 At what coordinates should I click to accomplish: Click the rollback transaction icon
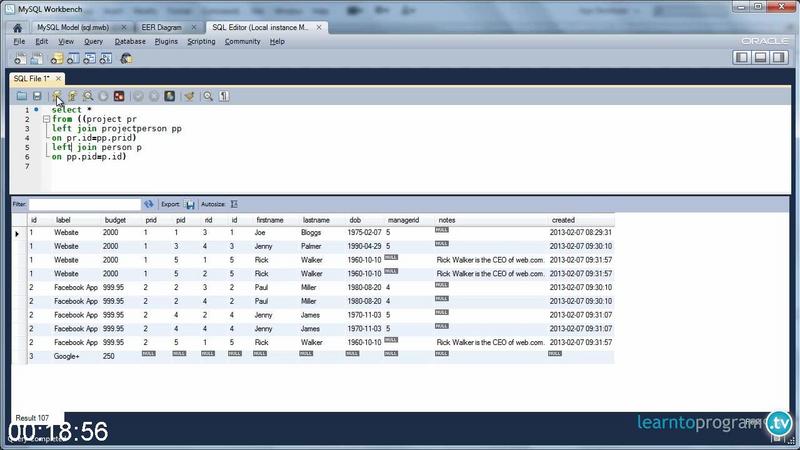tap(154, 96)
